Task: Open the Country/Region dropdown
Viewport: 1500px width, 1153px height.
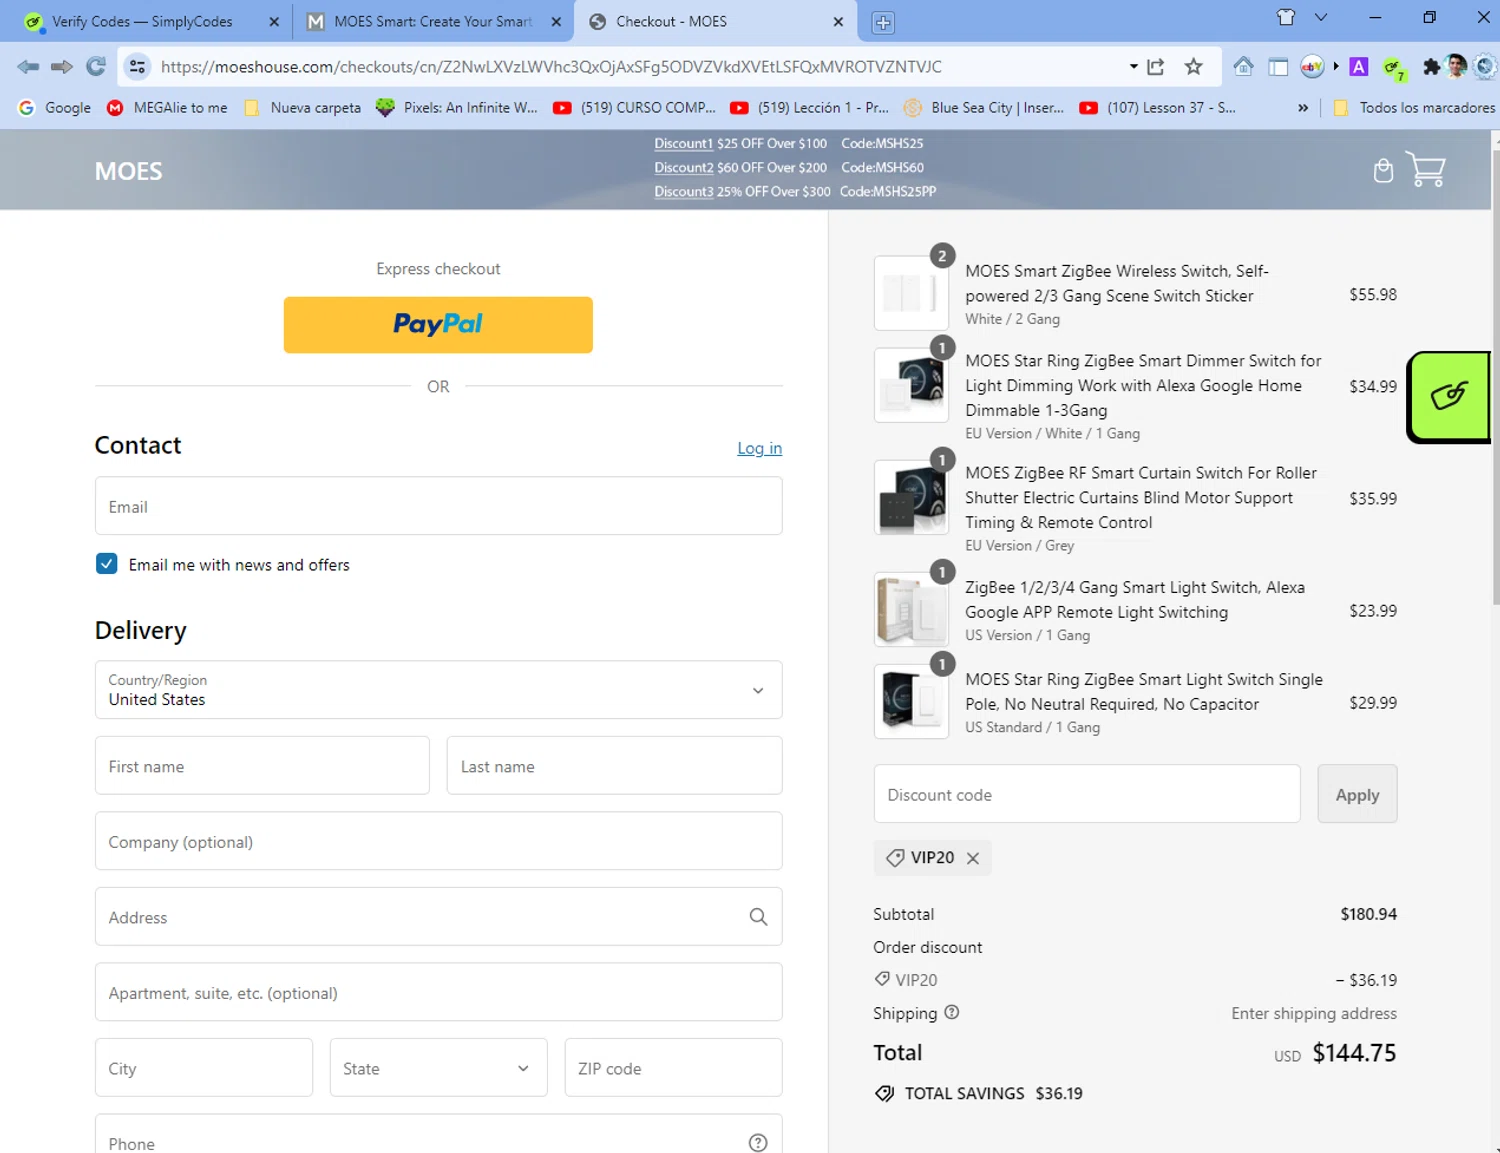Action: 438,690
